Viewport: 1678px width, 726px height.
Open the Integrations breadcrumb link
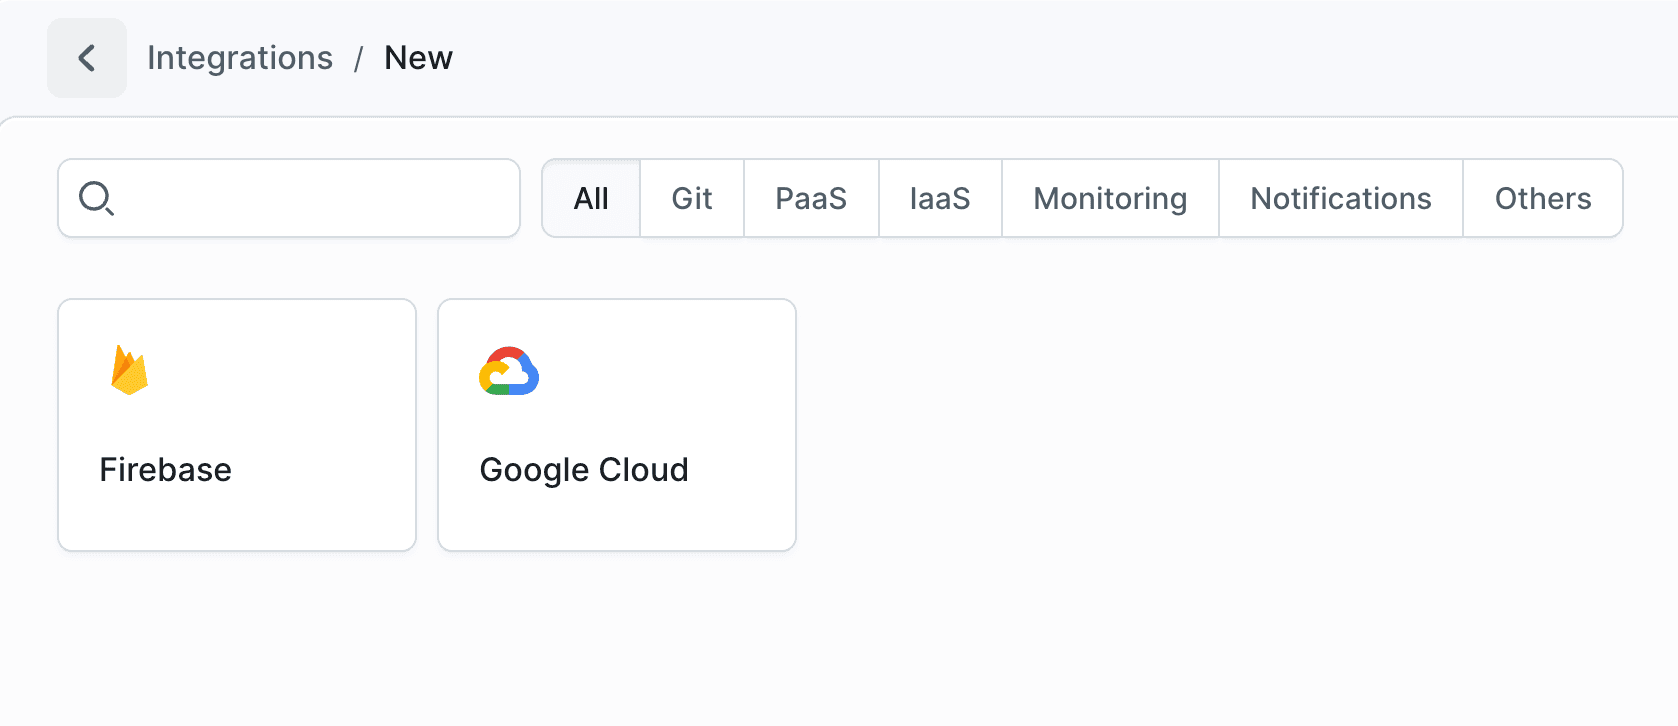tap(240, 57)
